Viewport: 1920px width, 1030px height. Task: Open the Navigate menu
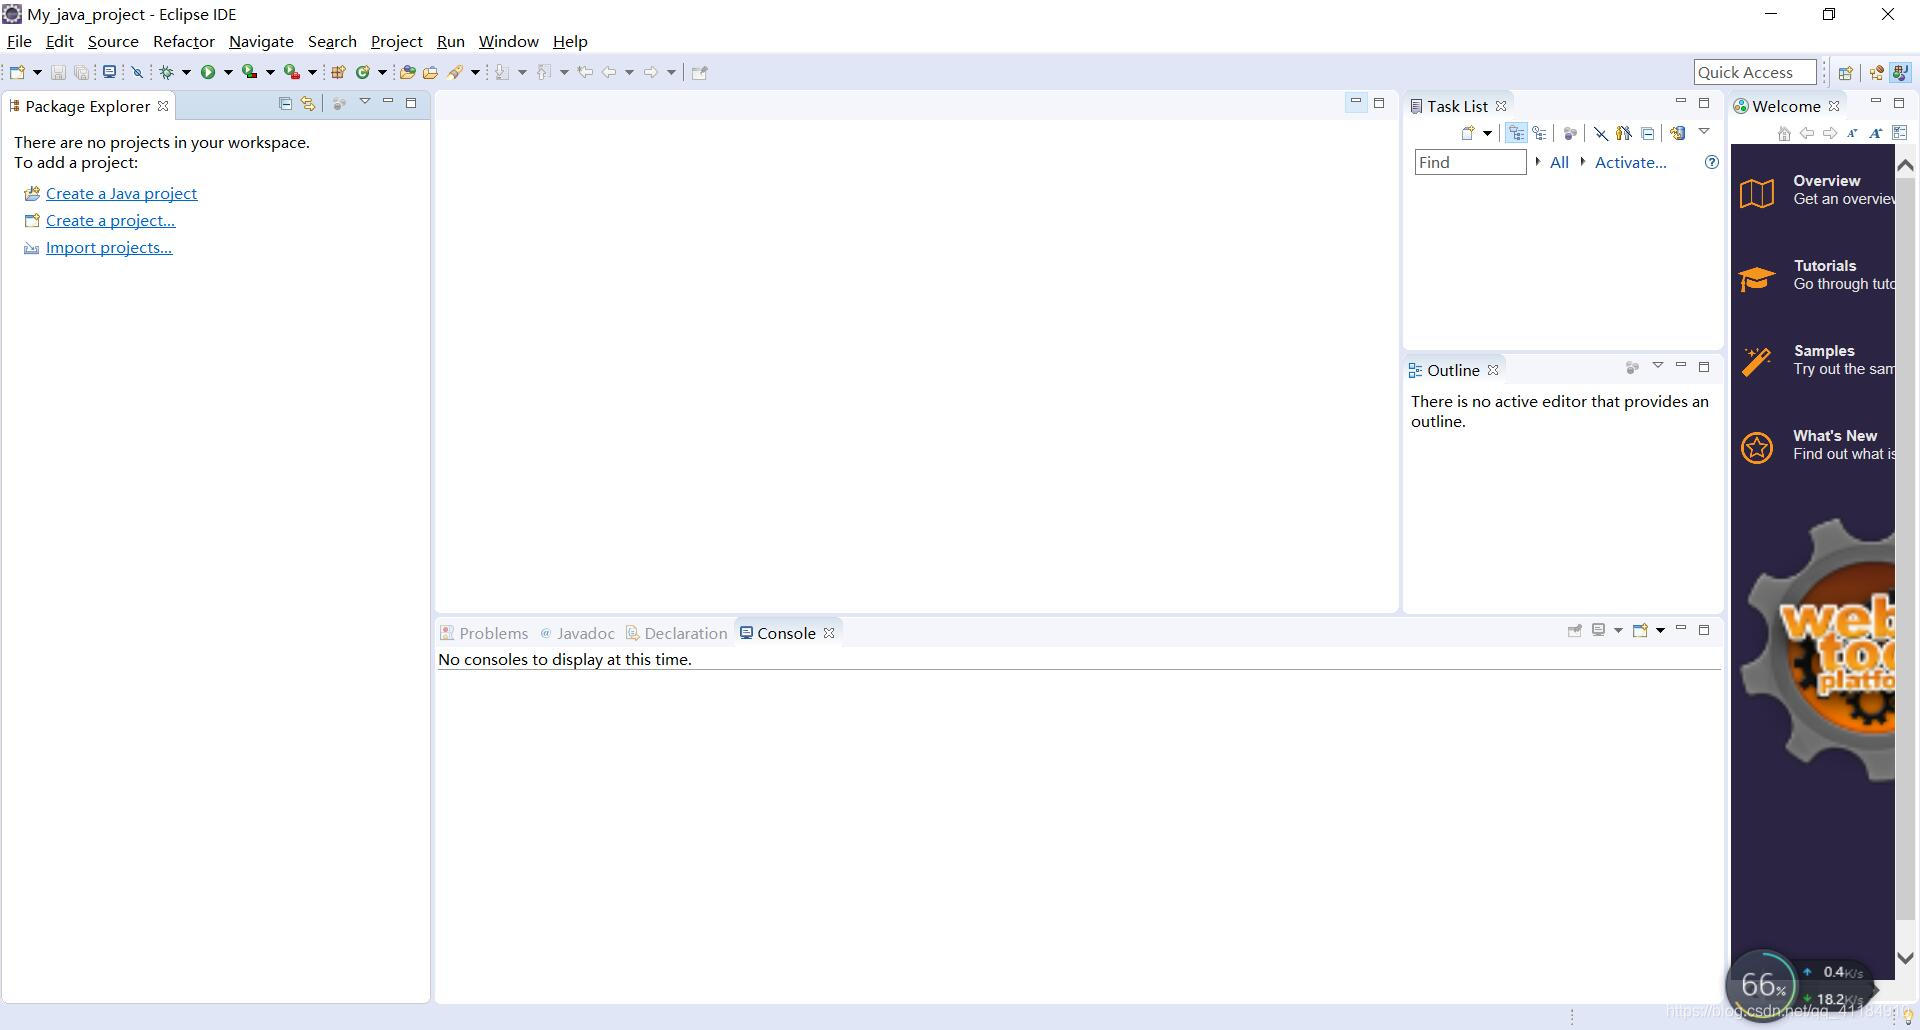261,42
